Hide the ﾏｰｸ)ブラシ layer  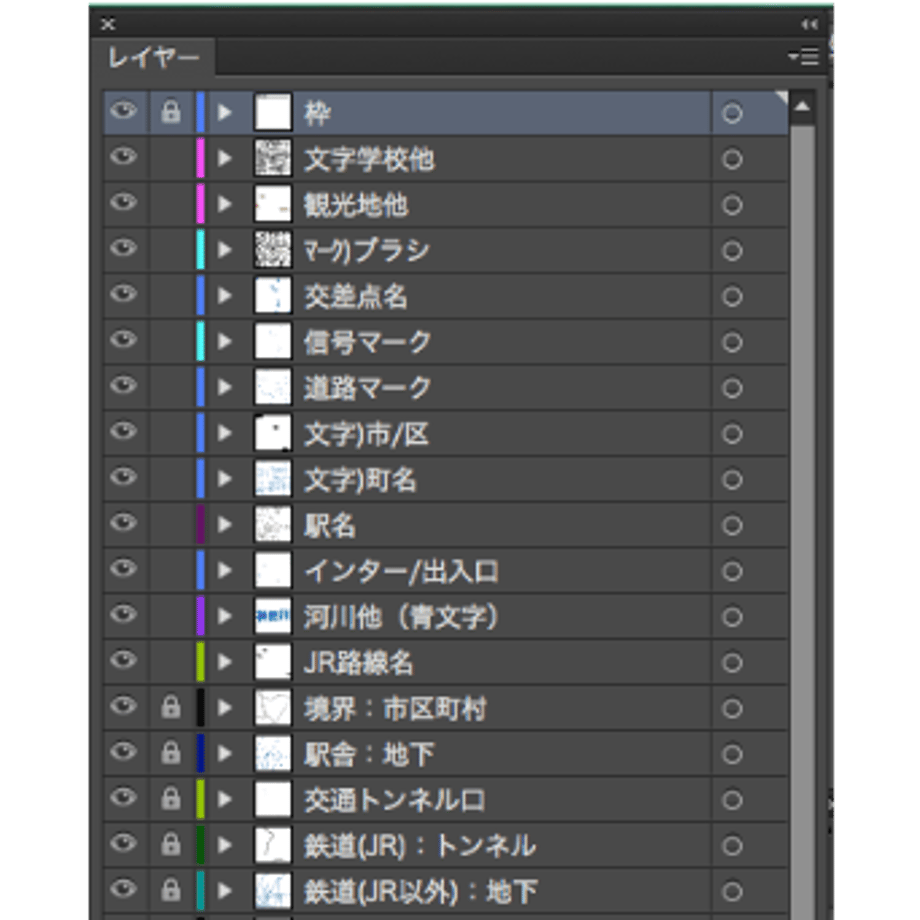click(x=124, y=248)
